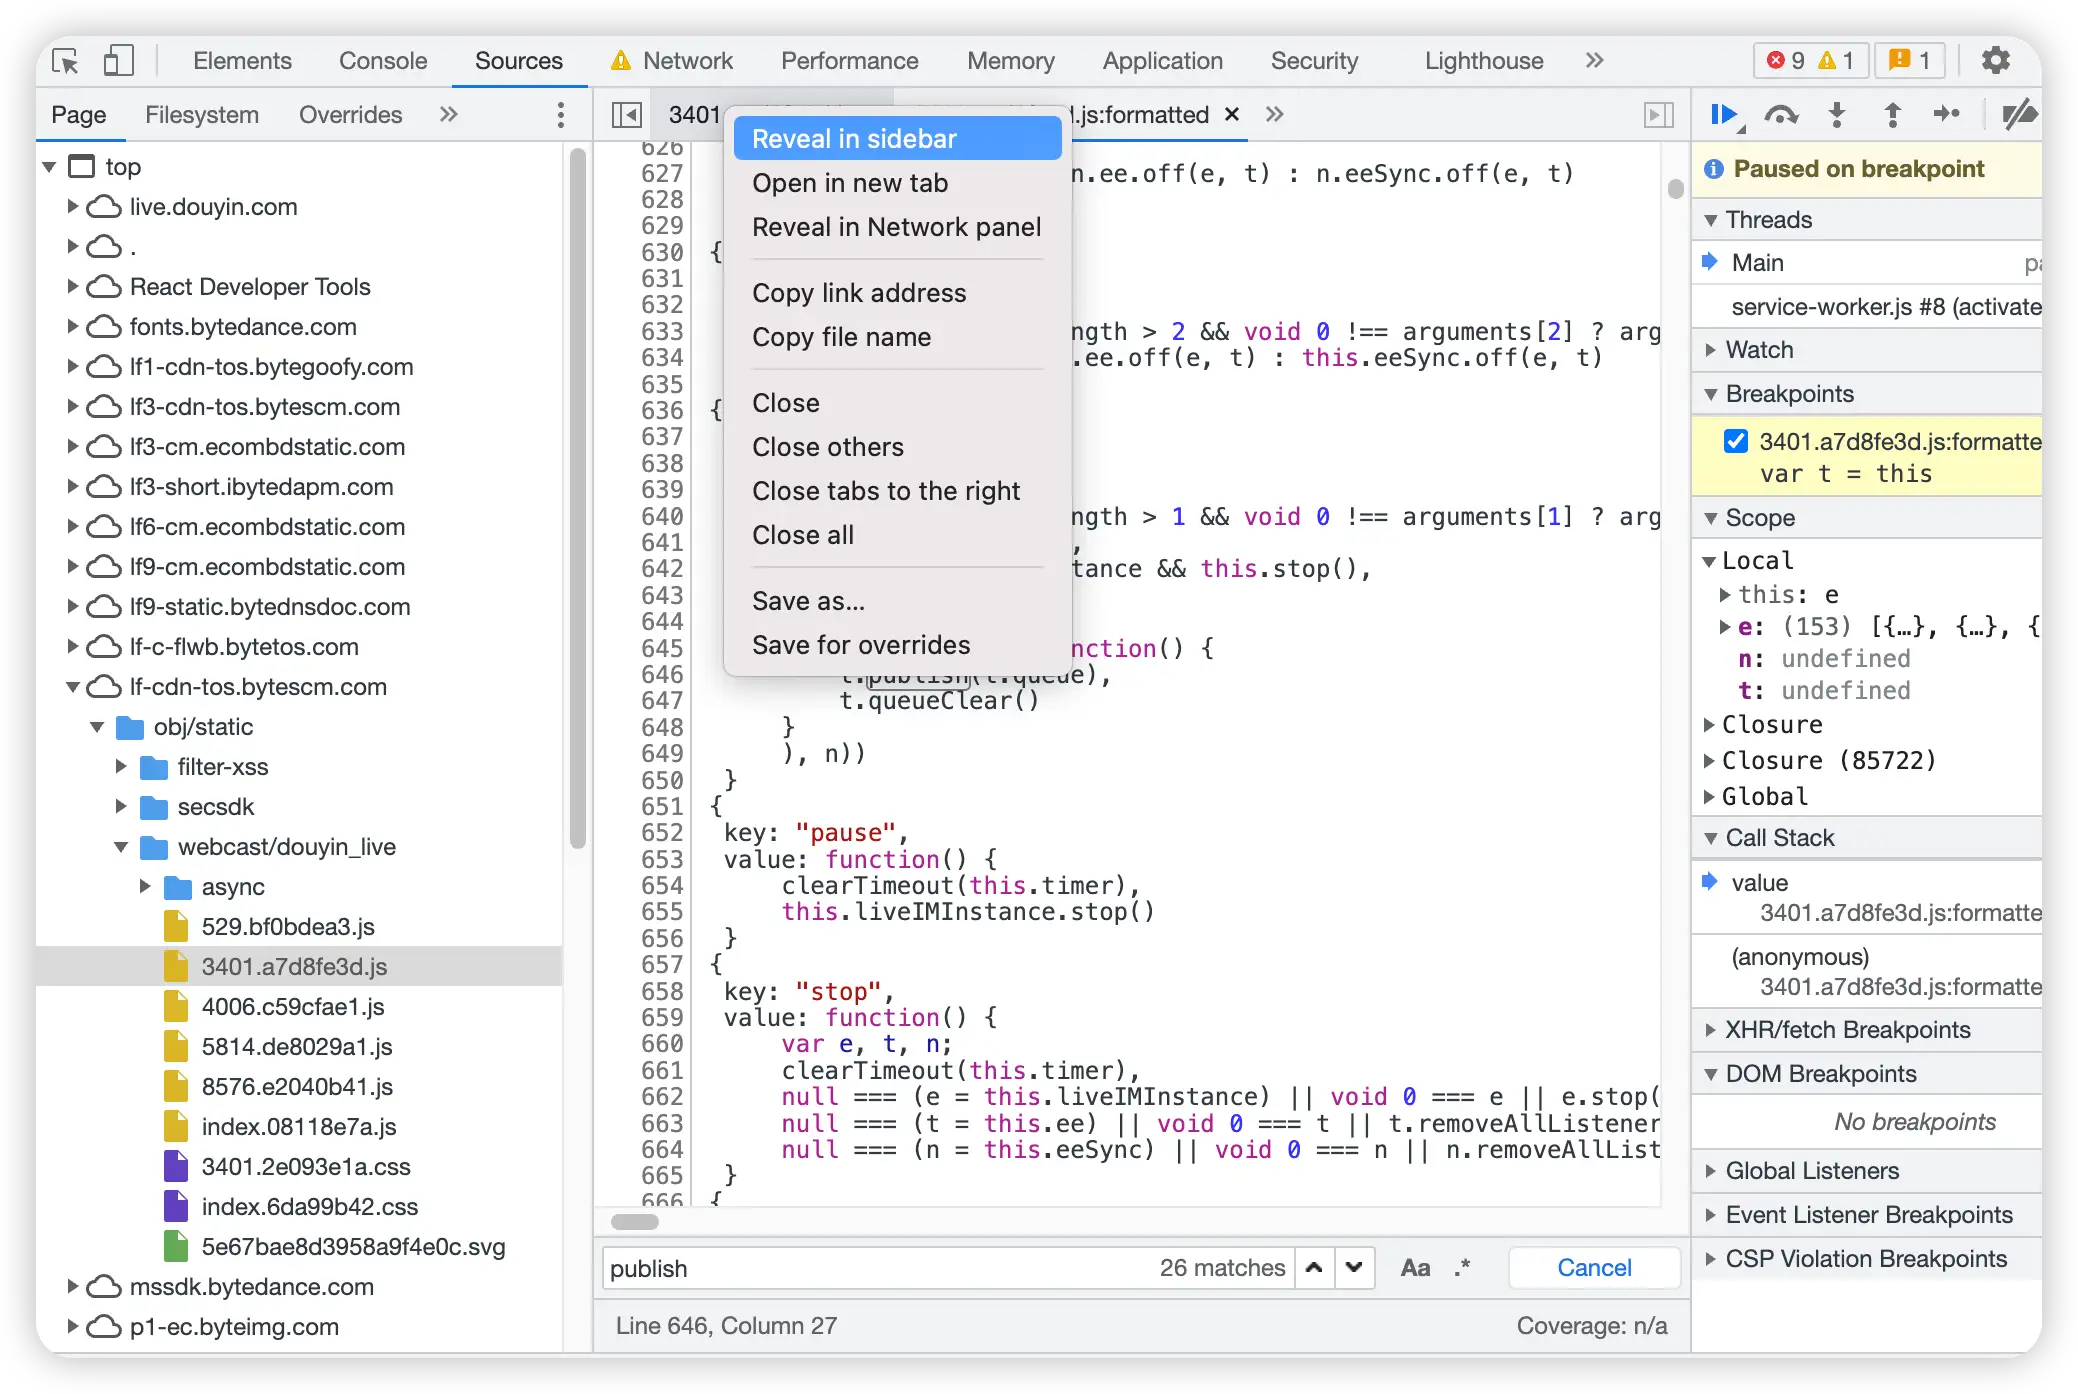Expand the Closure (85722) scope
The width and height of the screenshot is (2078, 1394).
1709,761
